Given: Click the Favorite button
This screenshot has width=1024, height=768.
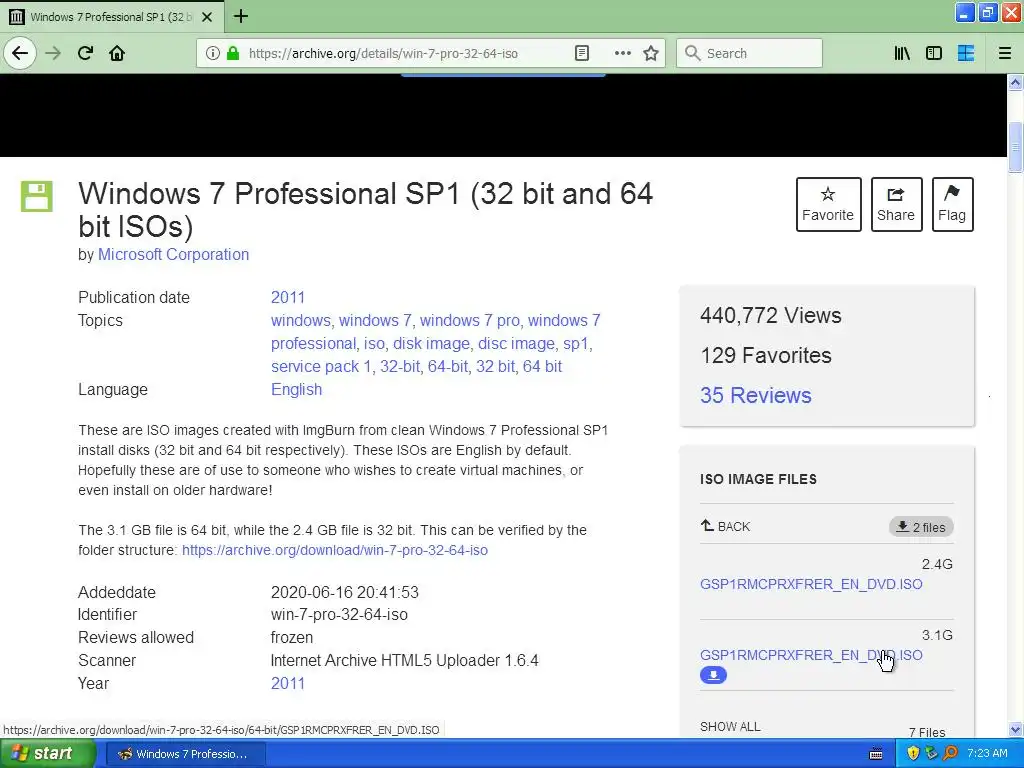Looking at the screenshot, I should (x=828, y=204).
